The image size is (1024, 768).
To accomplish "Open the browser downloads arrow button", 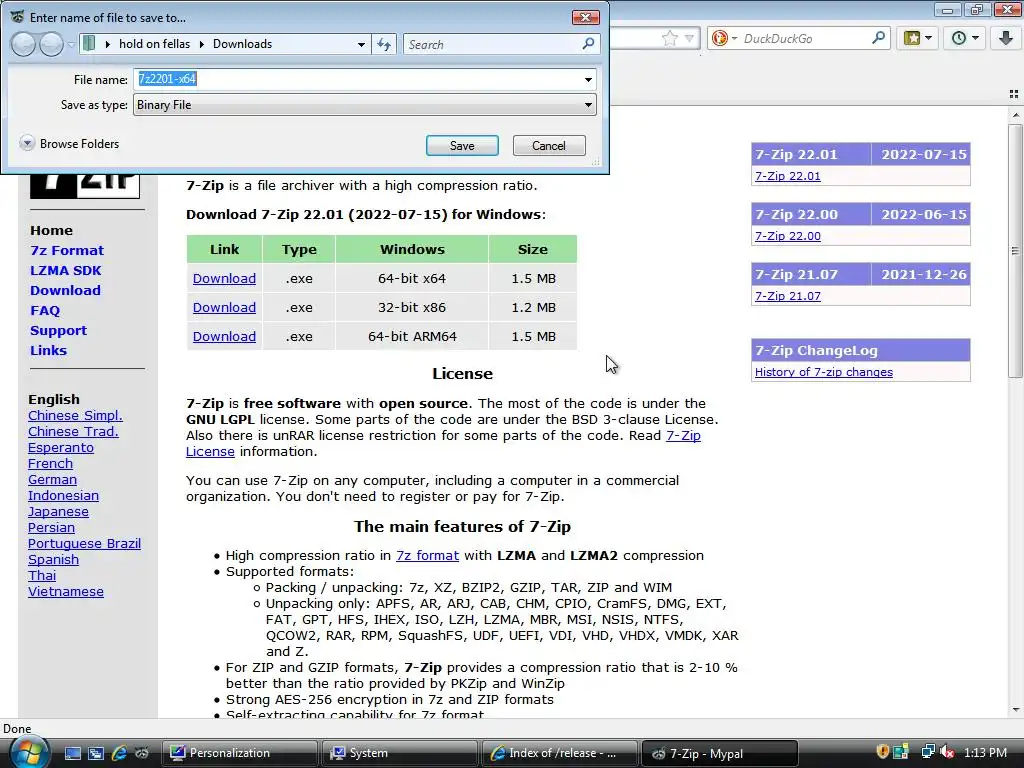I will point(1006,38).
